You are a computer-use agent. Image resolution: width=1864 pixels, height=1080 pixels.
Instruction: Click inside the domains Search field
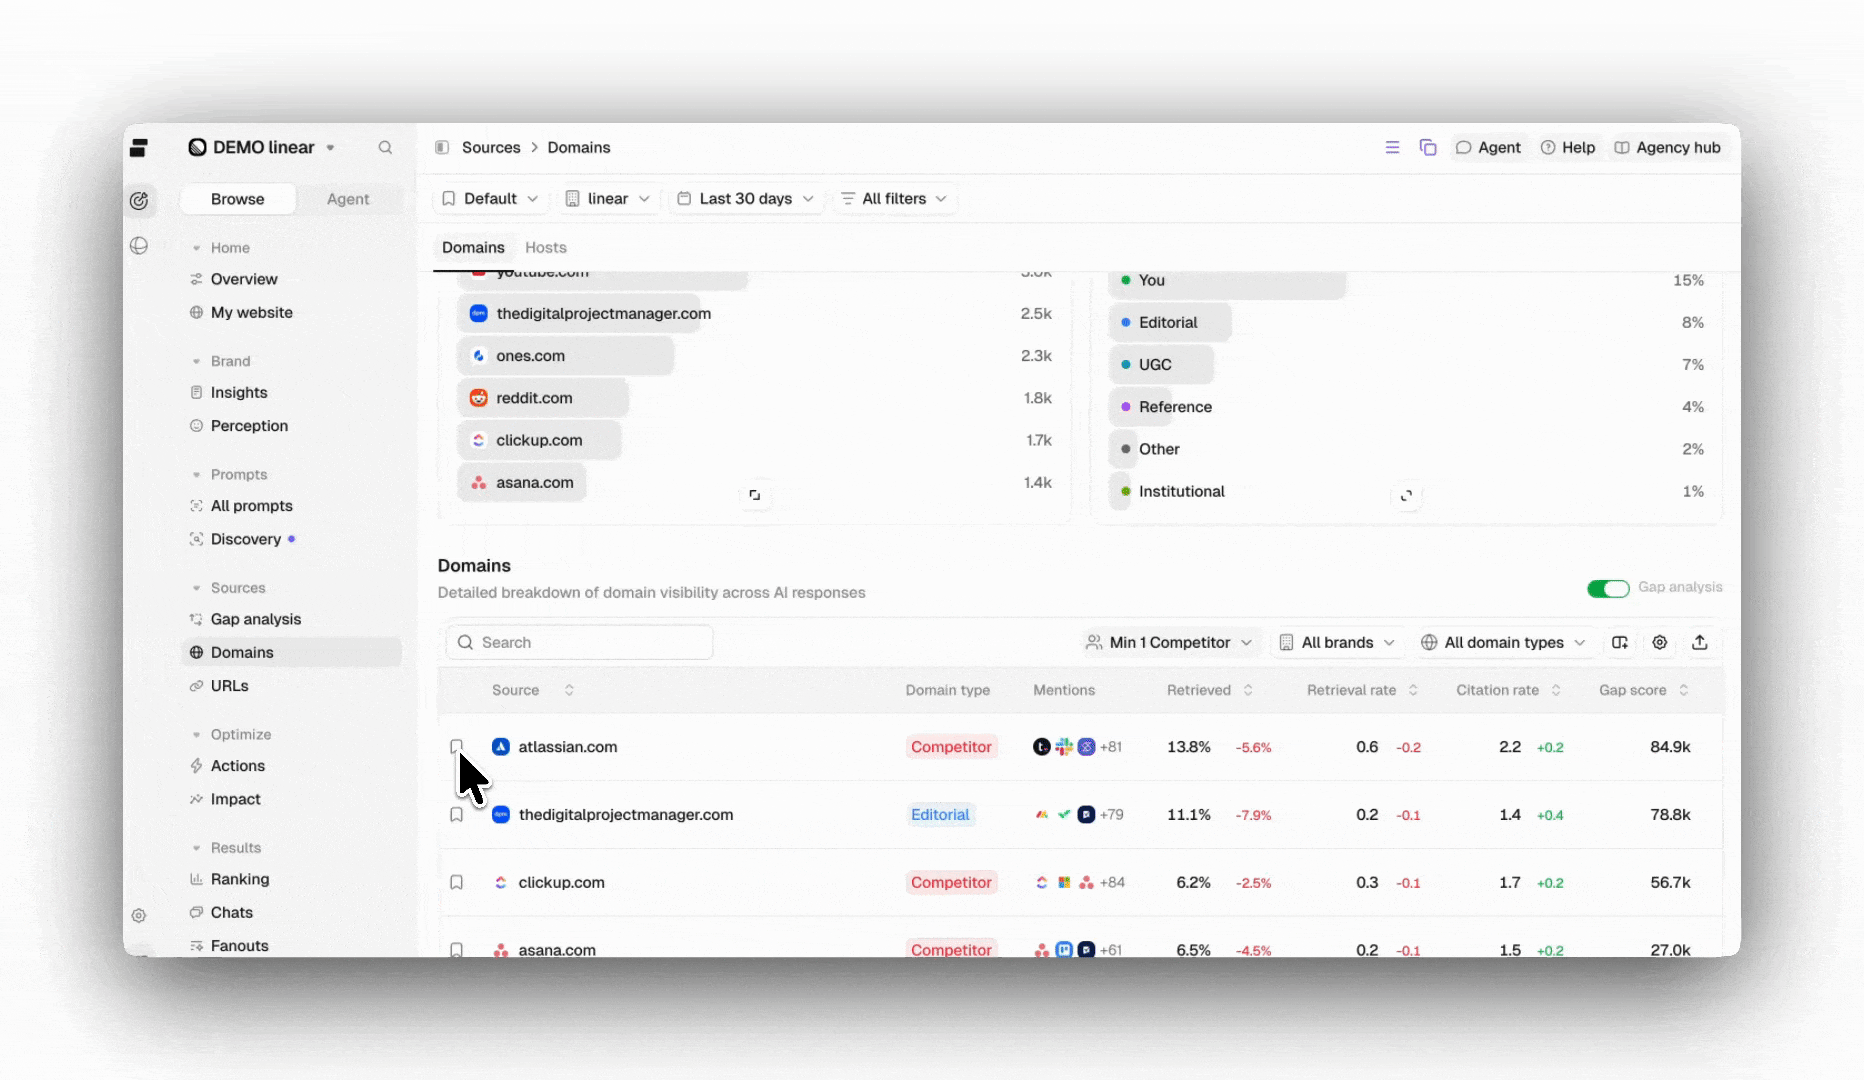tap(580, 642)
